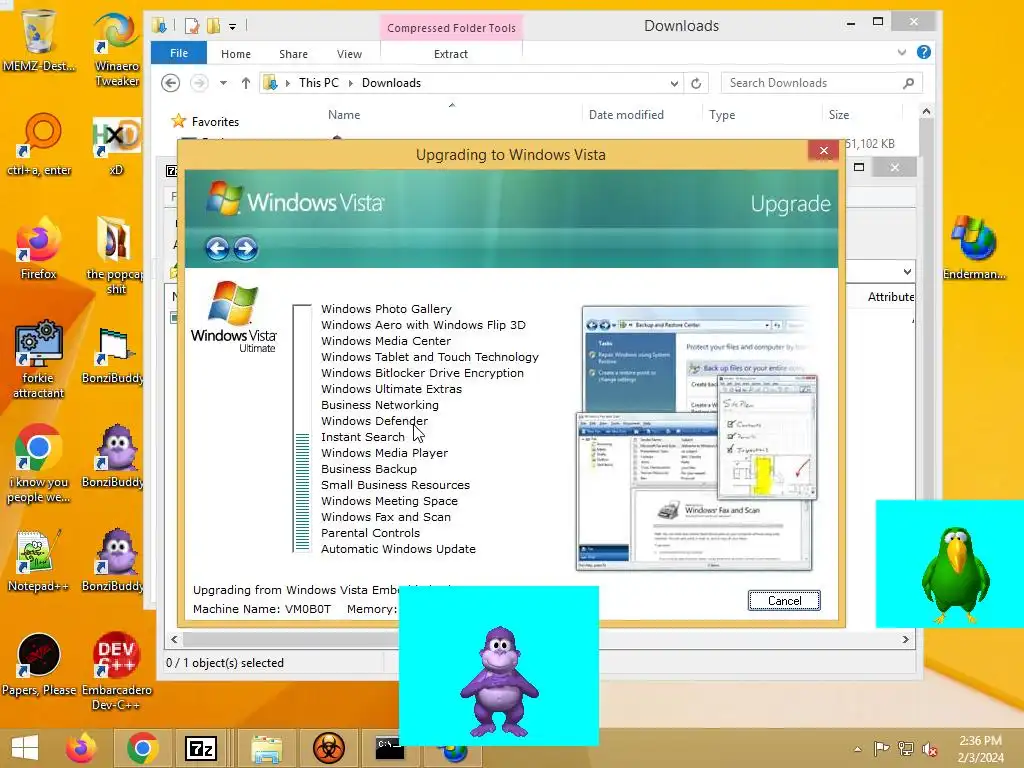
Task: Click the Vista feature screenshots preview image
Action: tap(696, 438)
